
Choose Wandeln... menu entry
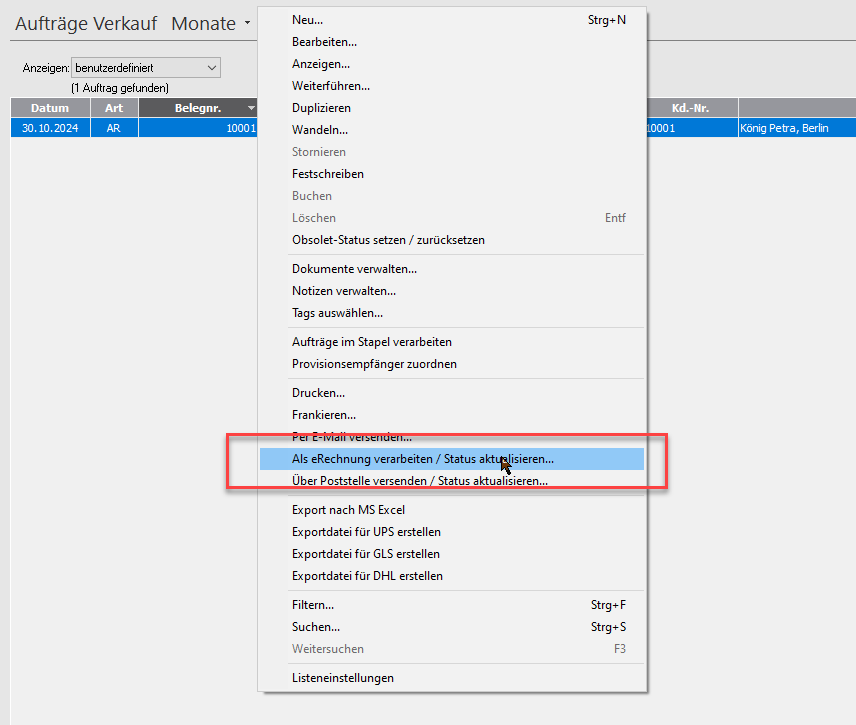coord(452,130)
